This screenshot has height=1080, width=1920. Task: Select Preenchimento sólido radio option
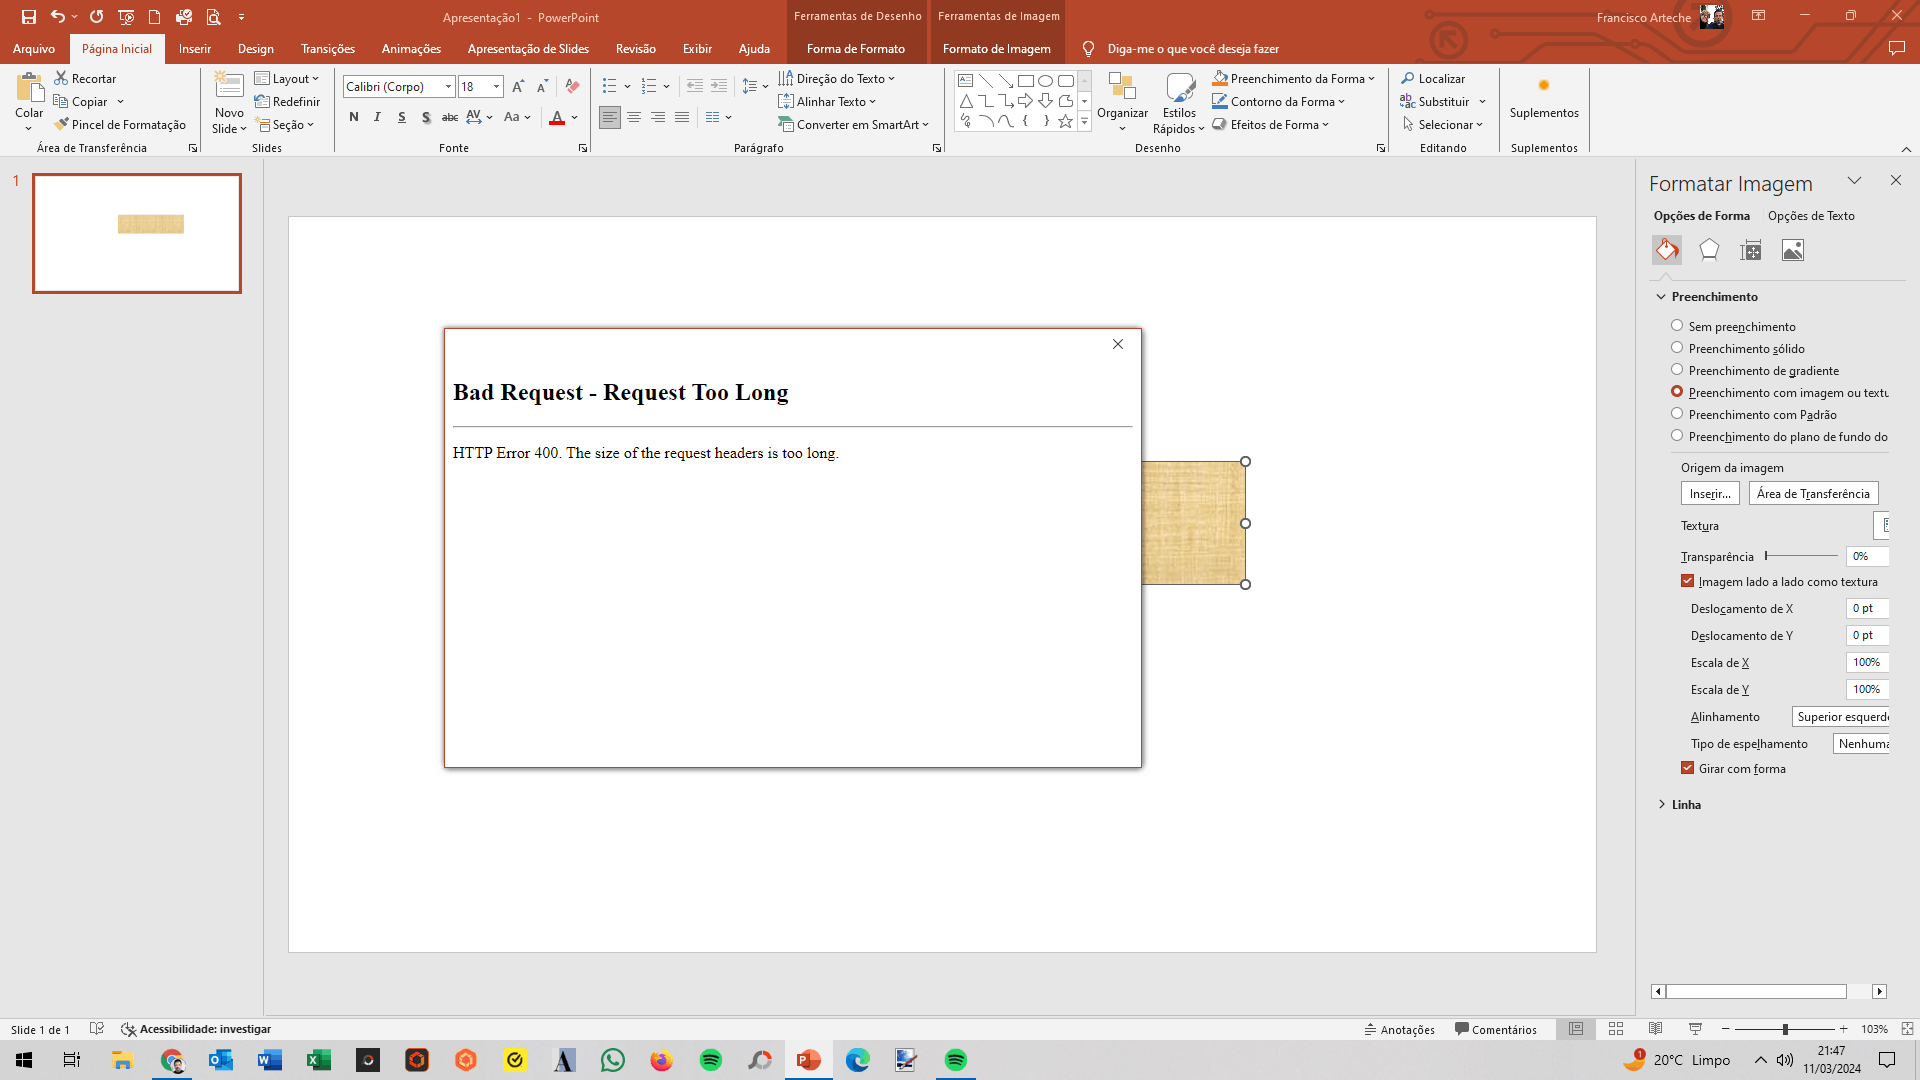[1677, 348]
